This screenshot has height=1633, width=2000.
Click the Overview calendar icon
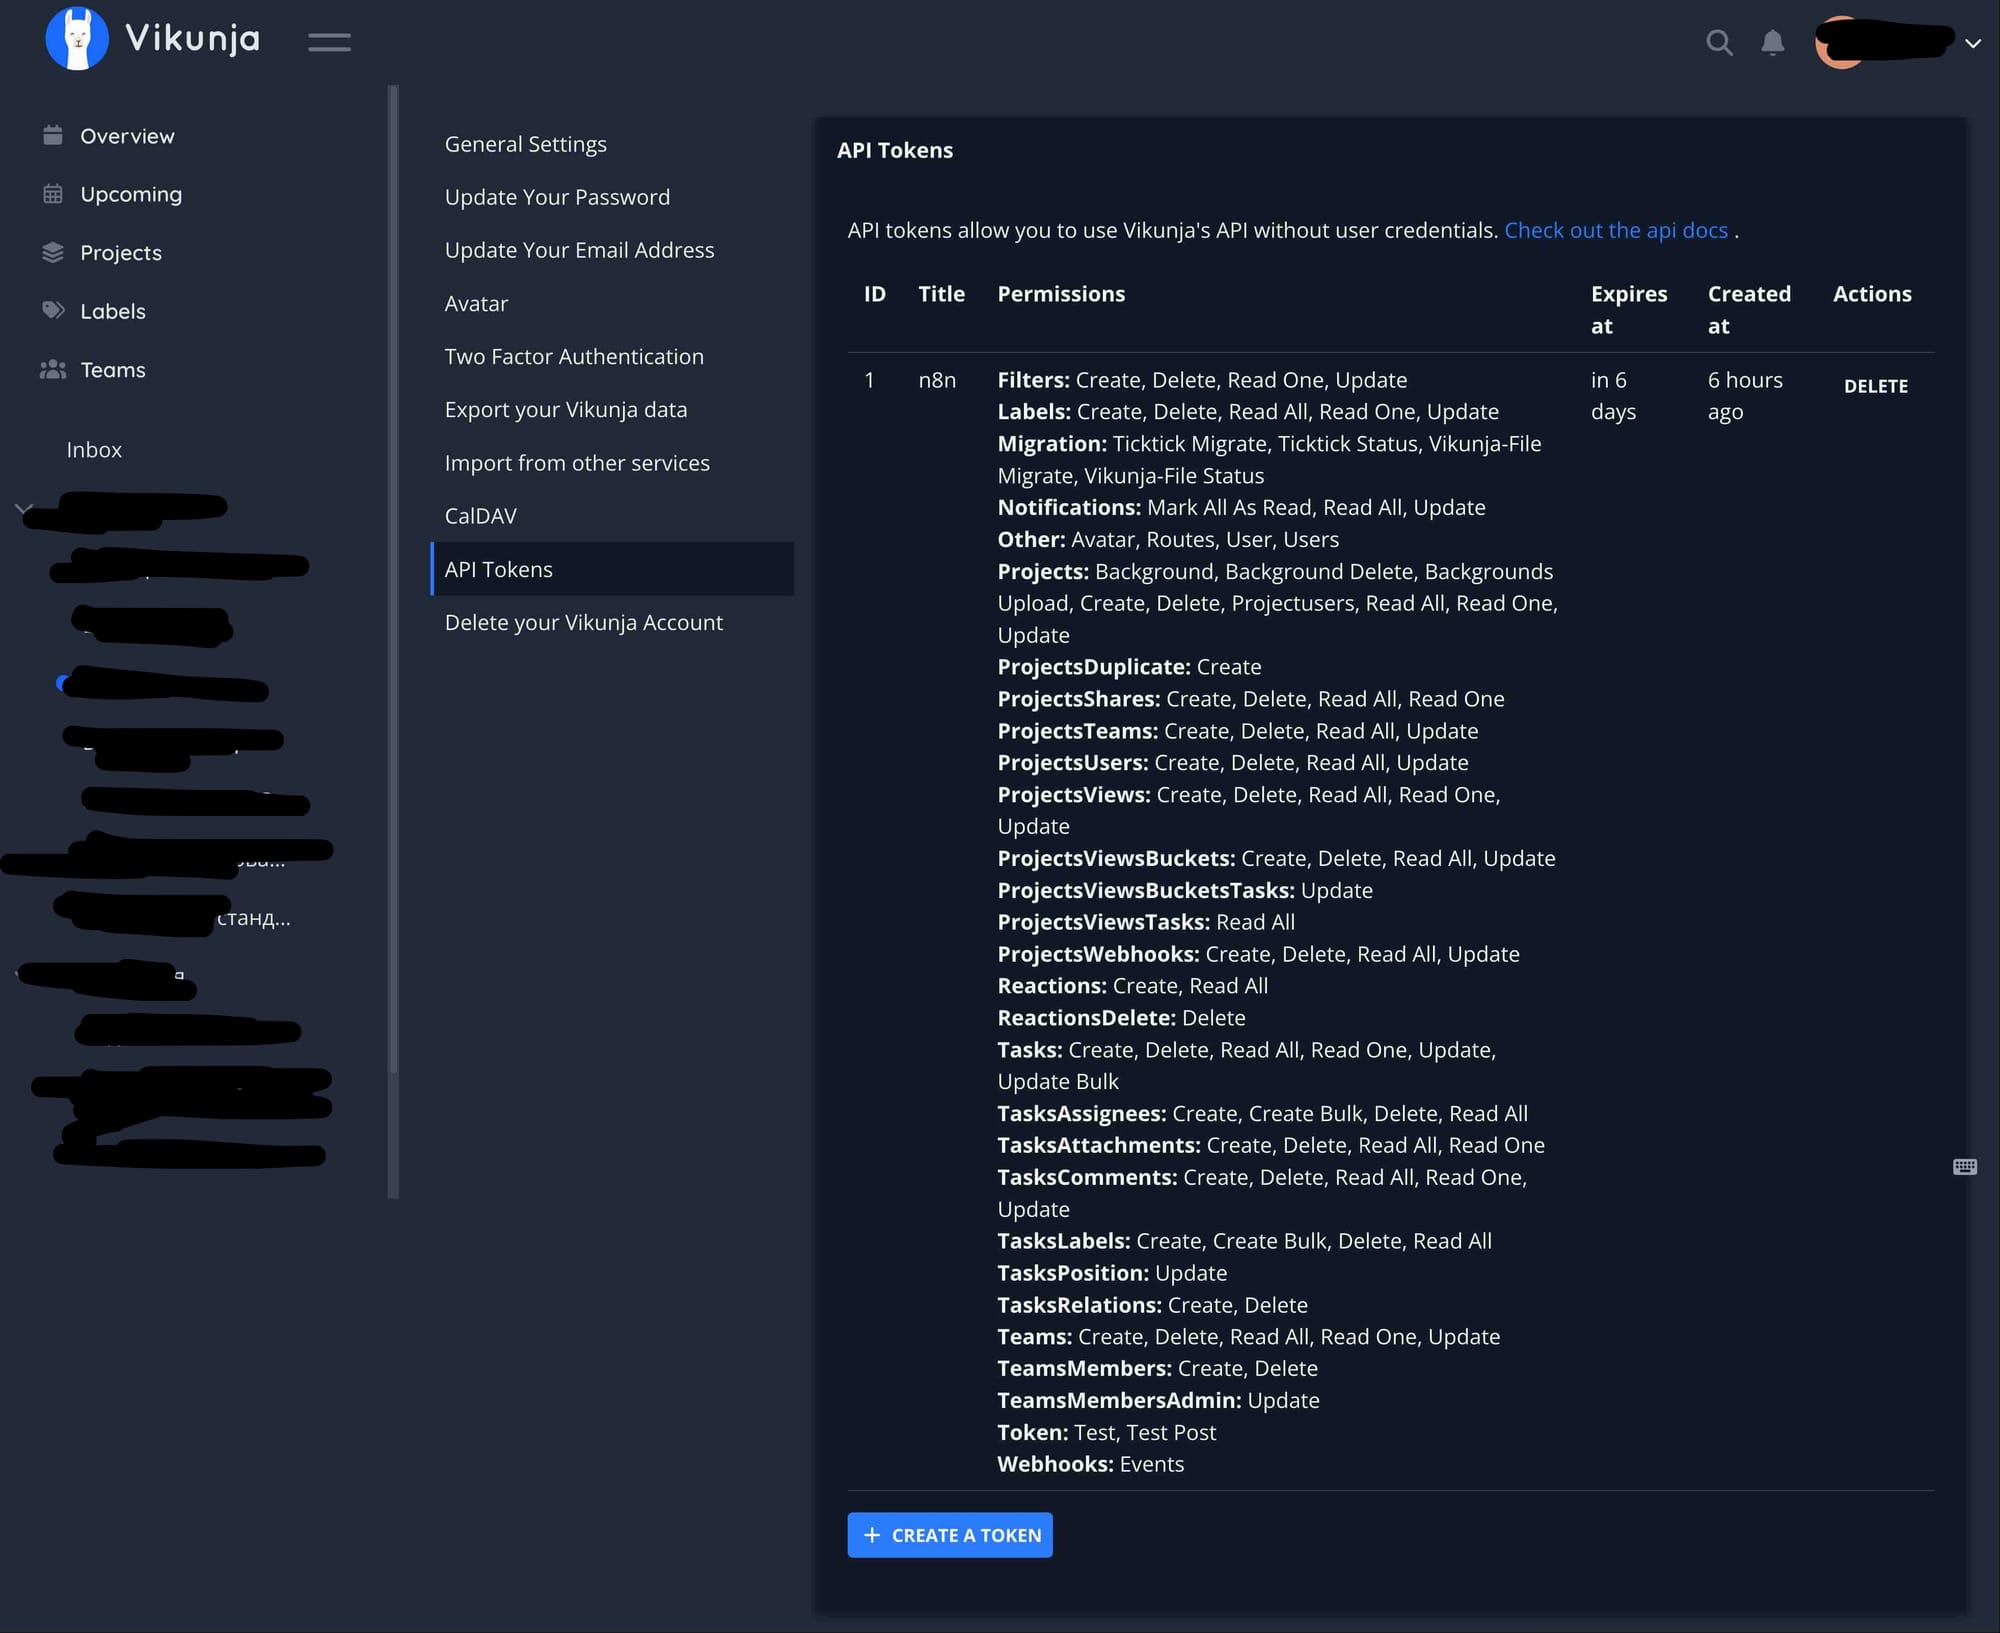click(x=53, y=135)
